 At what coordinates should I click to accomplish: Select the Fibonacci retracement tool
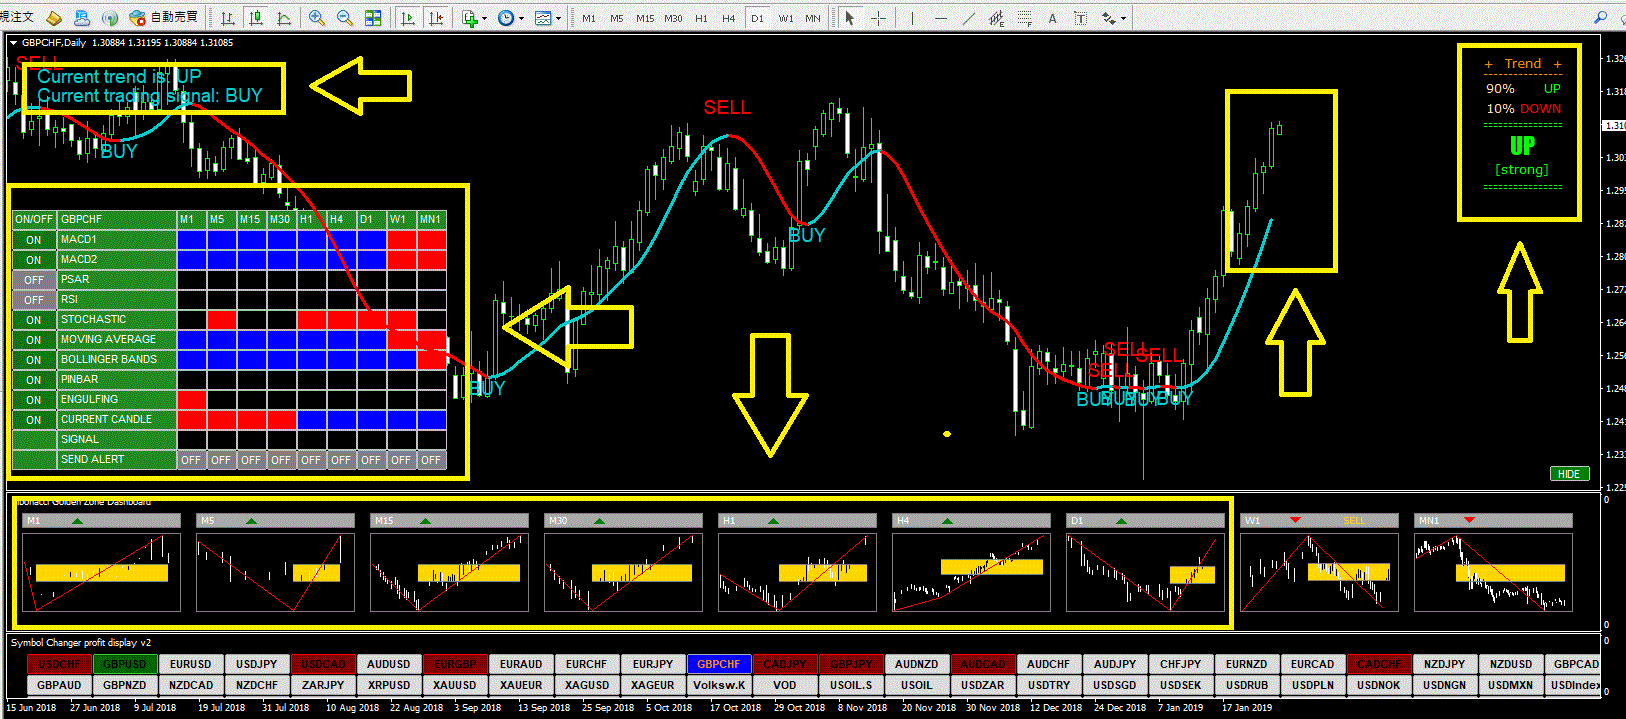[1024, 18]
